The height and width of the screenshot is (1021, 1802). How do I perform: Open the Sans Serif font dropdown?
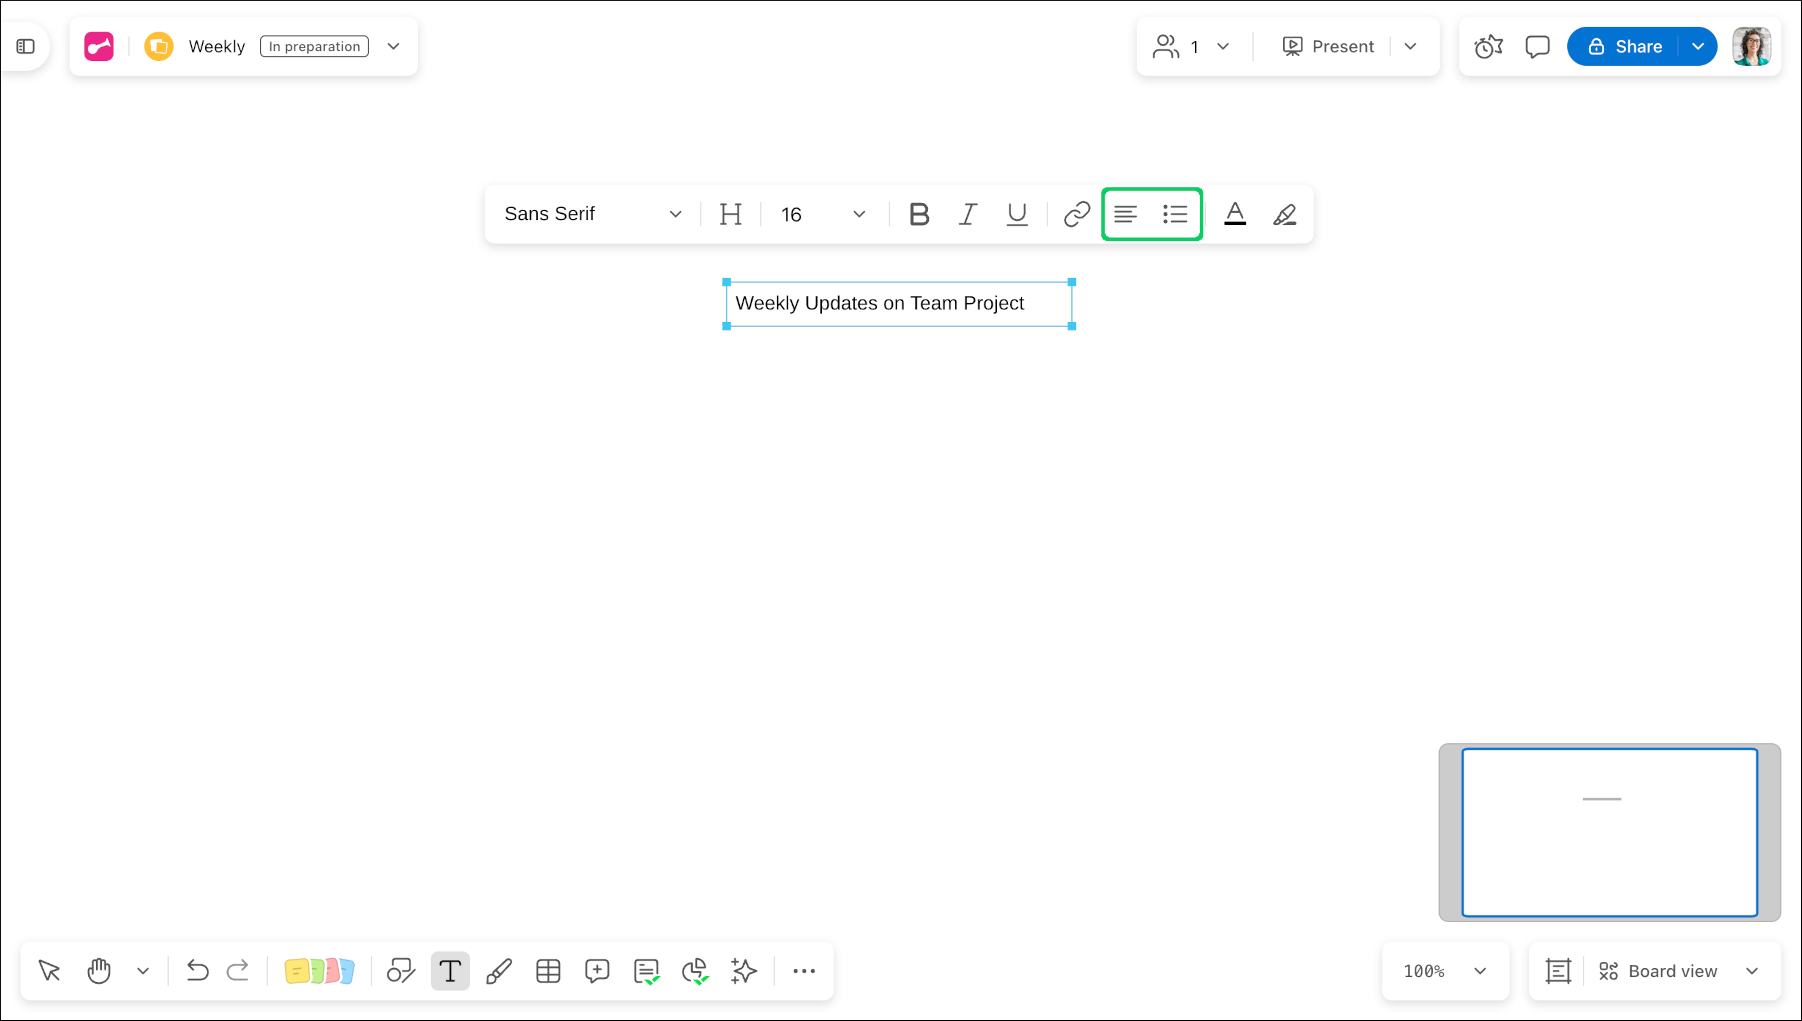(593, 214)
